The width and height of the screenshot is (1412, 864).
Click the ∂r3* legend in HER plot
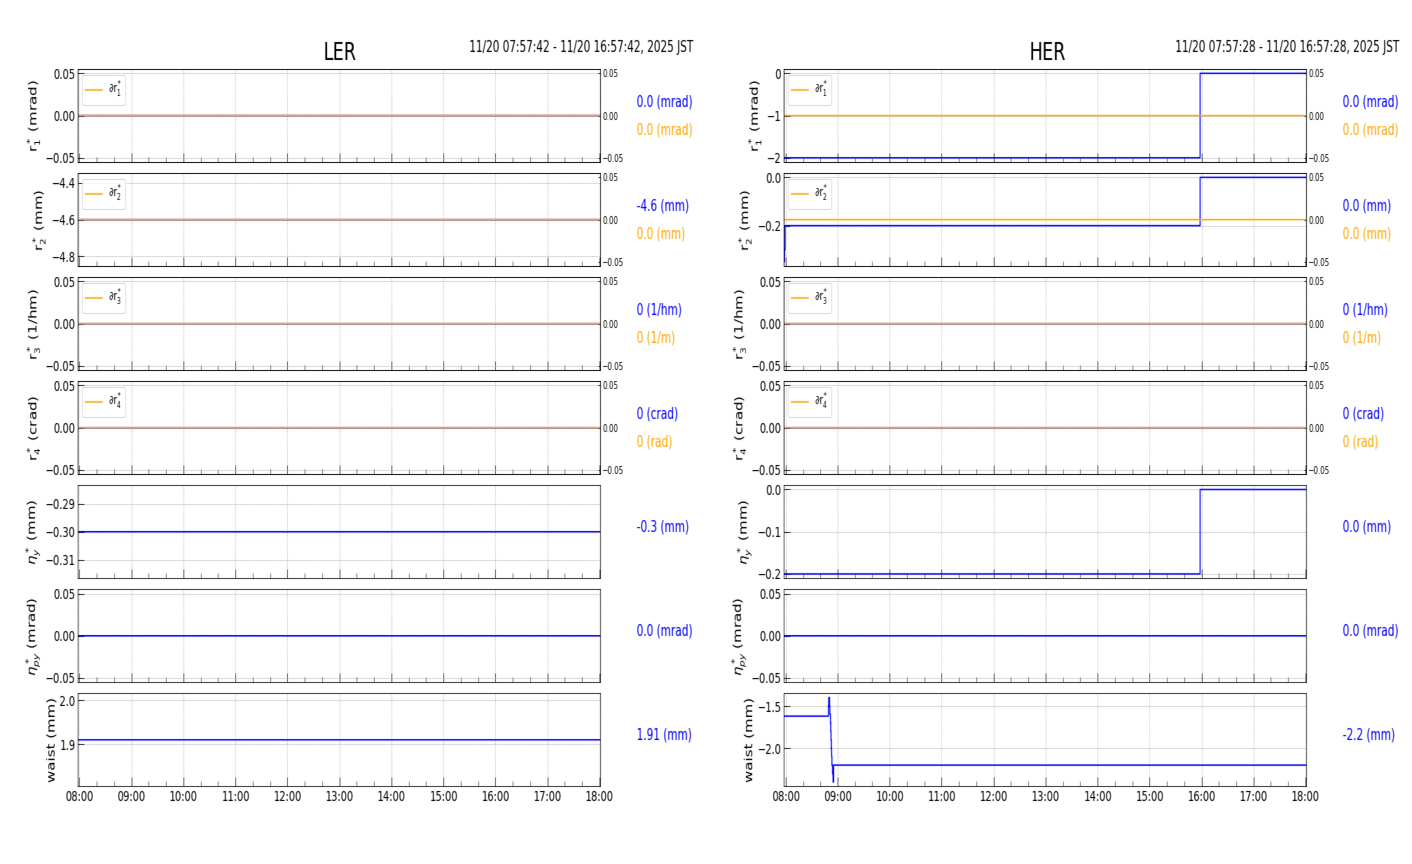pos(810,298)
